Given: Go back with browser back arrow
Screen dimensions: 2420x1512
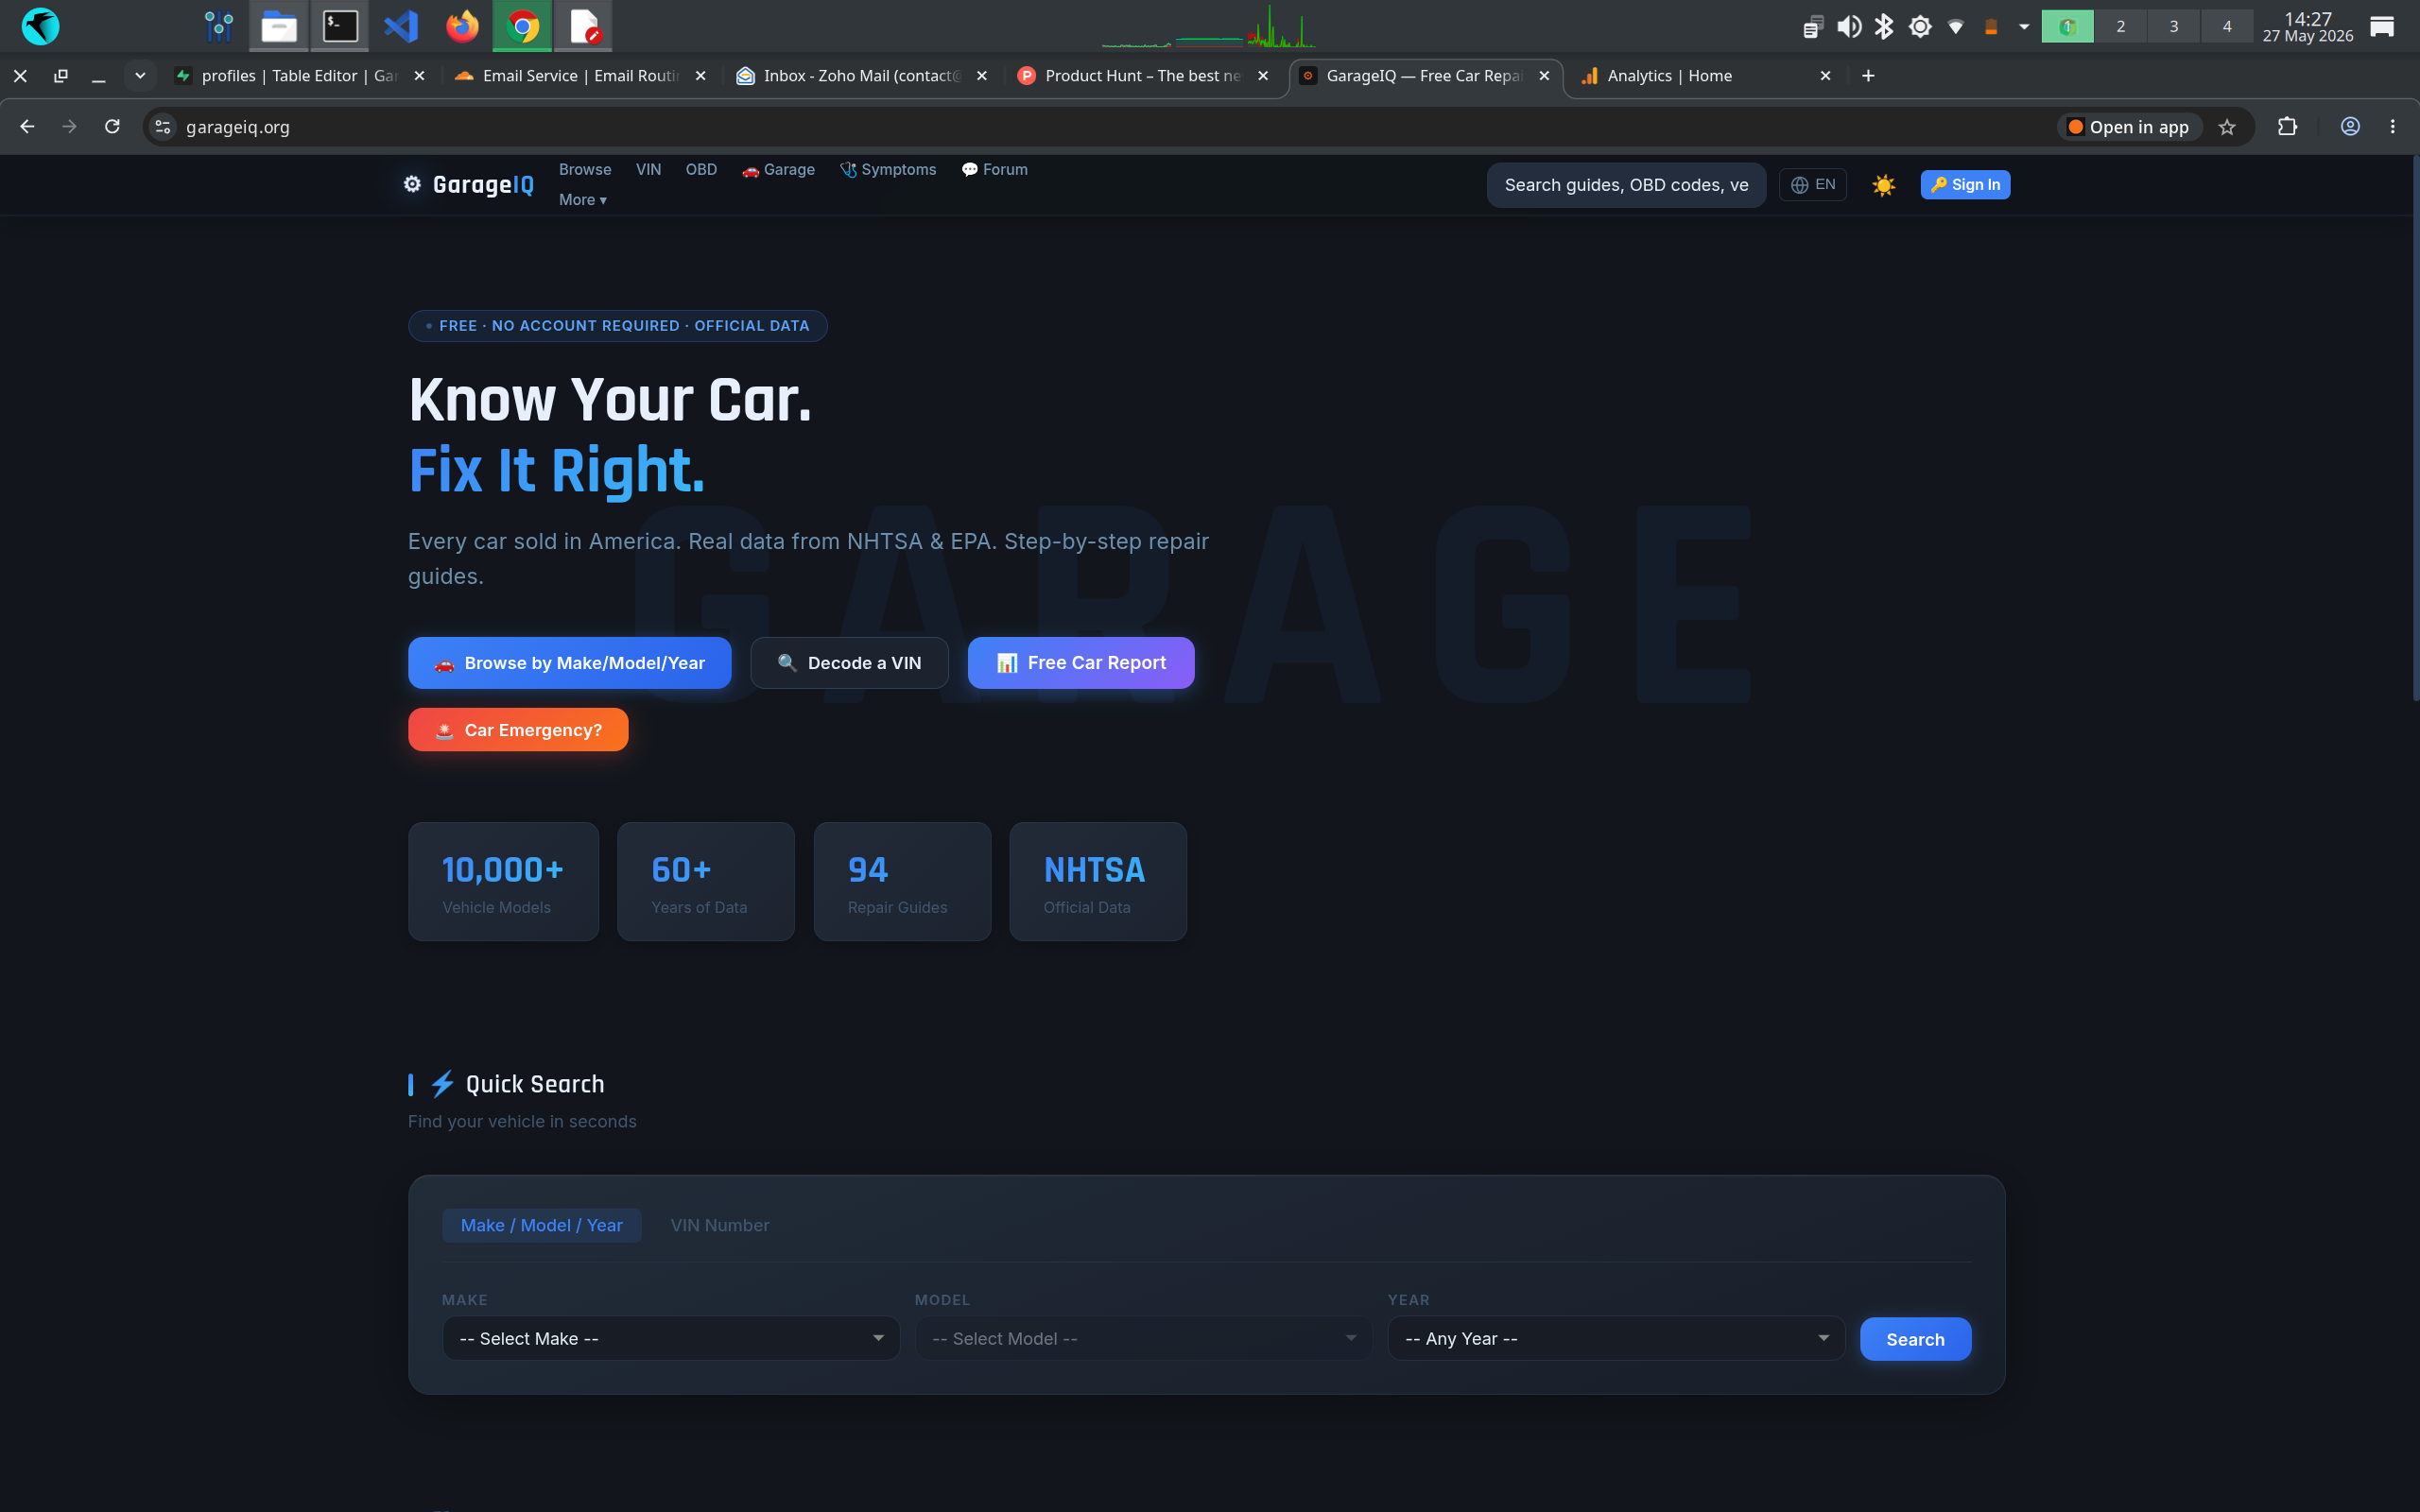Looking at the screenshot, I should [27, 127].
